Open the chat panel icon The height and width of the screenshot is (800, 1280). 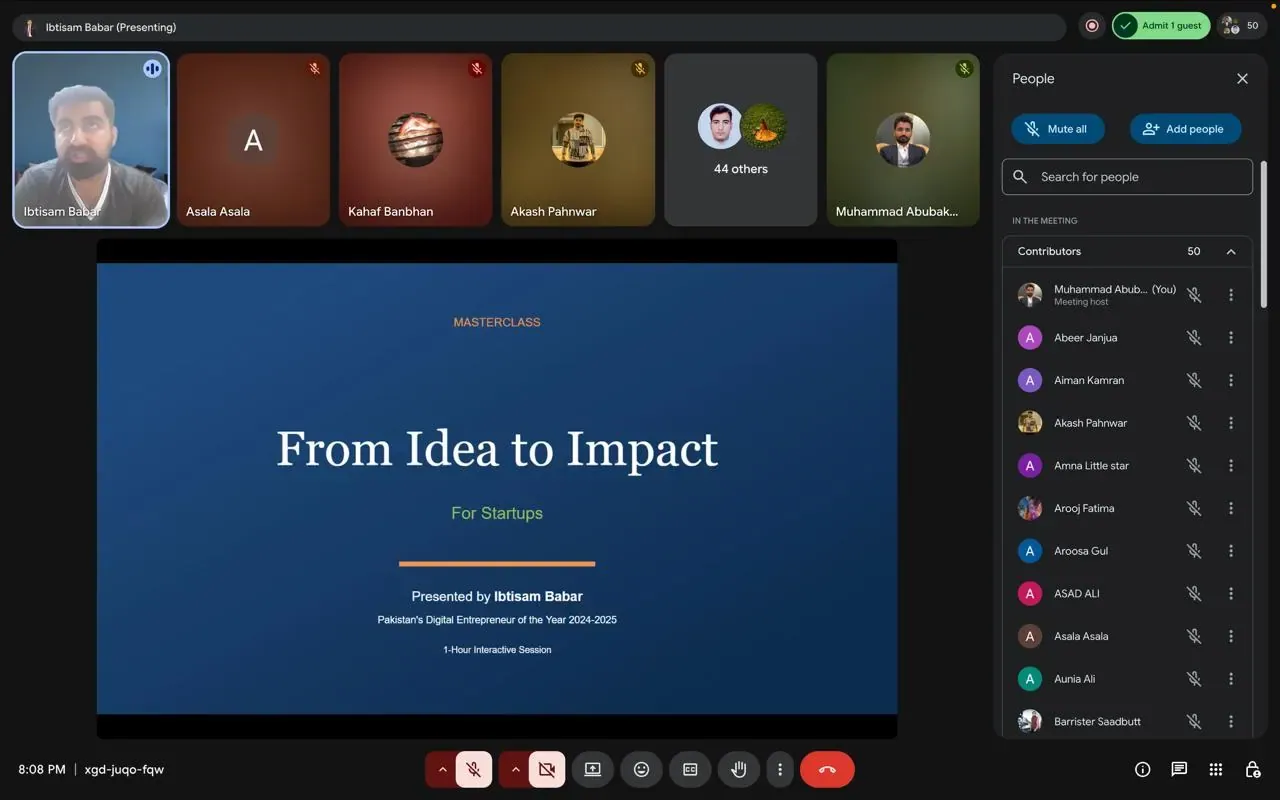[1179, 769]
